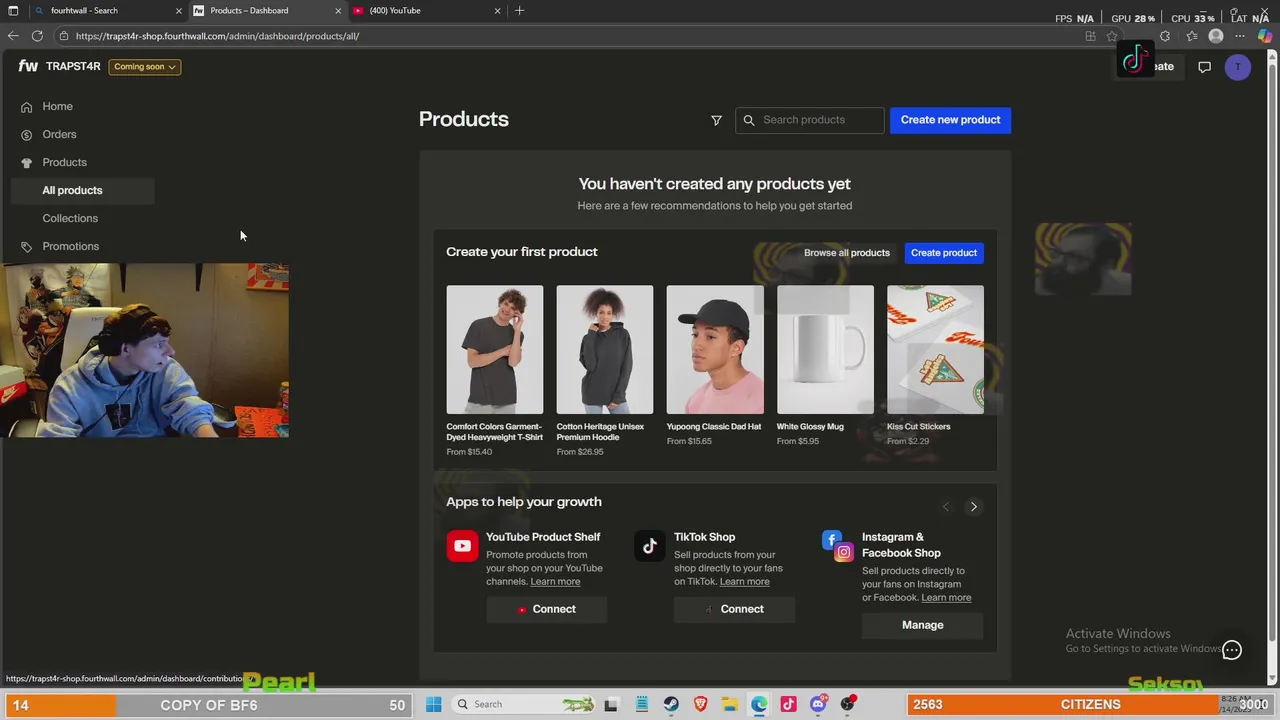The image size is (1280, 720).
Task: Show the next apps with the right chevron
Action: coord(973,507)
